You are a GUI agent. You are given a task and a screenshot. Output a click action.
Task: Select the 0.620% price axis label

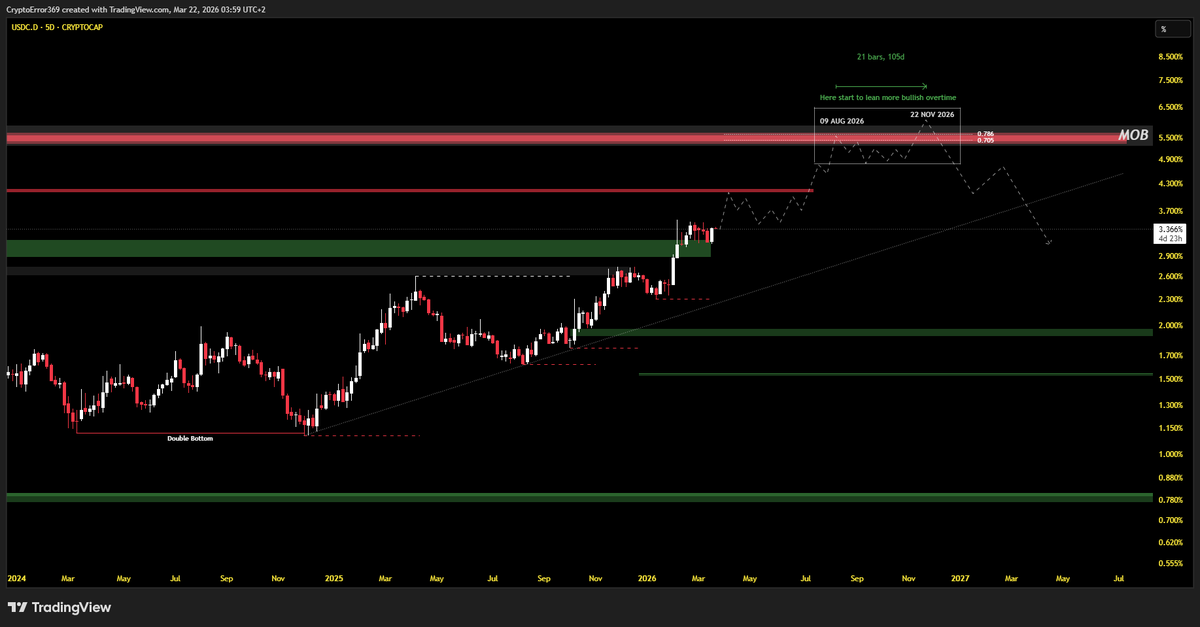(x=1170, y=542)
